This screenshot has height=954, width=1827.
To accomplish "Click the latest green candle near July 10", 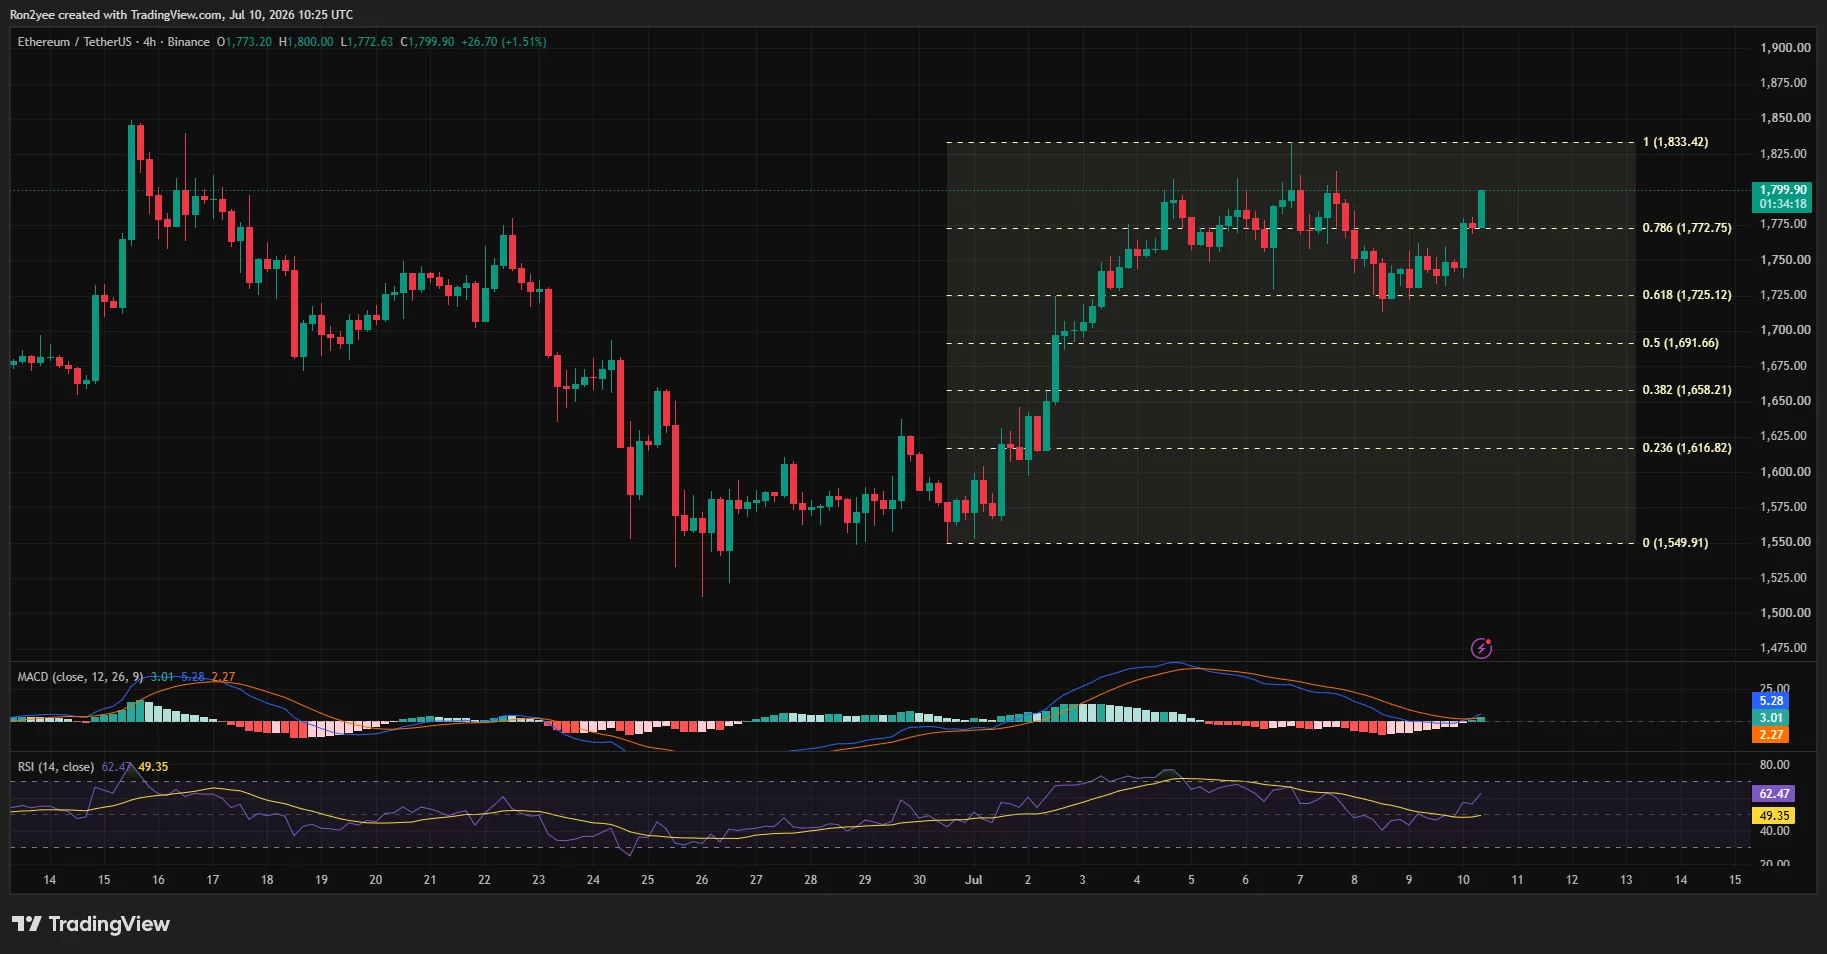I will coord(1481,208).
